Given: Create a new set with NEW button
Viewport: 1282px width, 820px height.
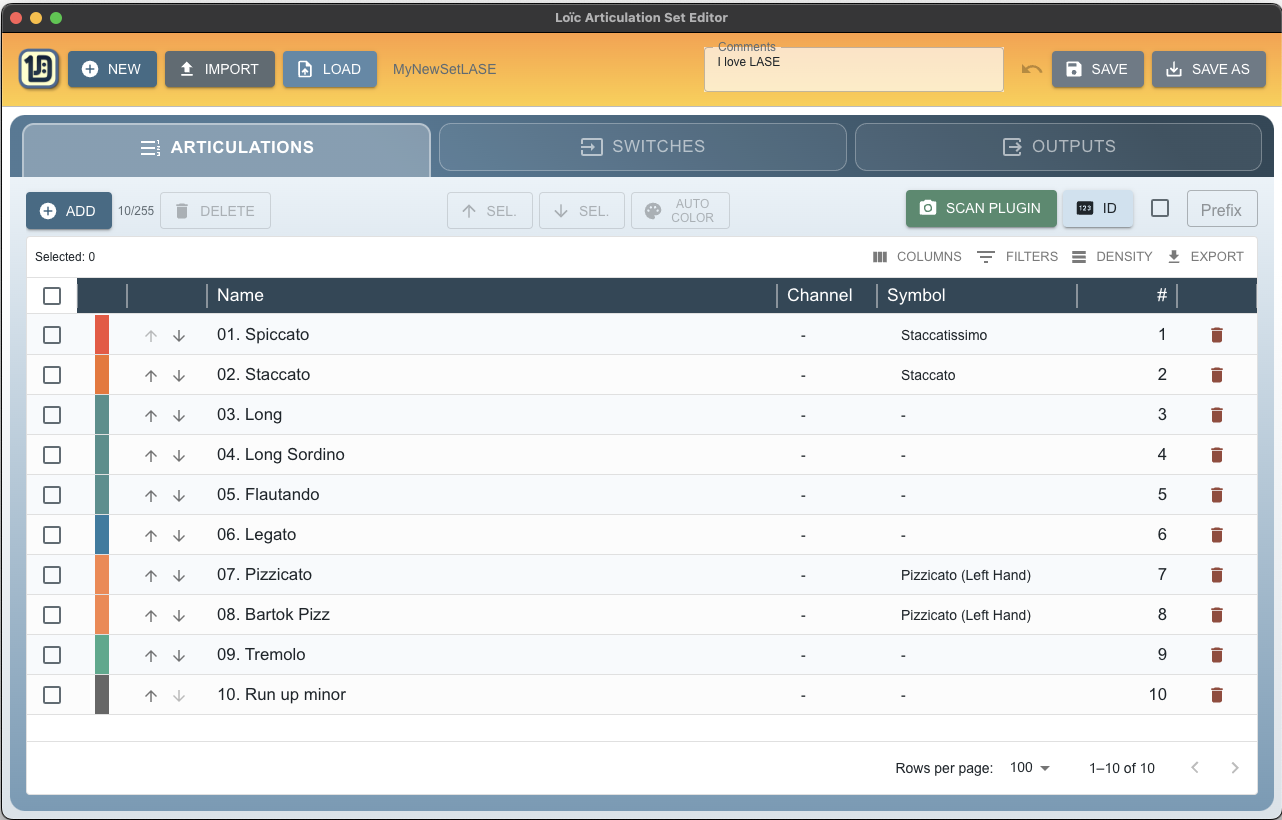Looking at the screenshot, I should [112, 69].
